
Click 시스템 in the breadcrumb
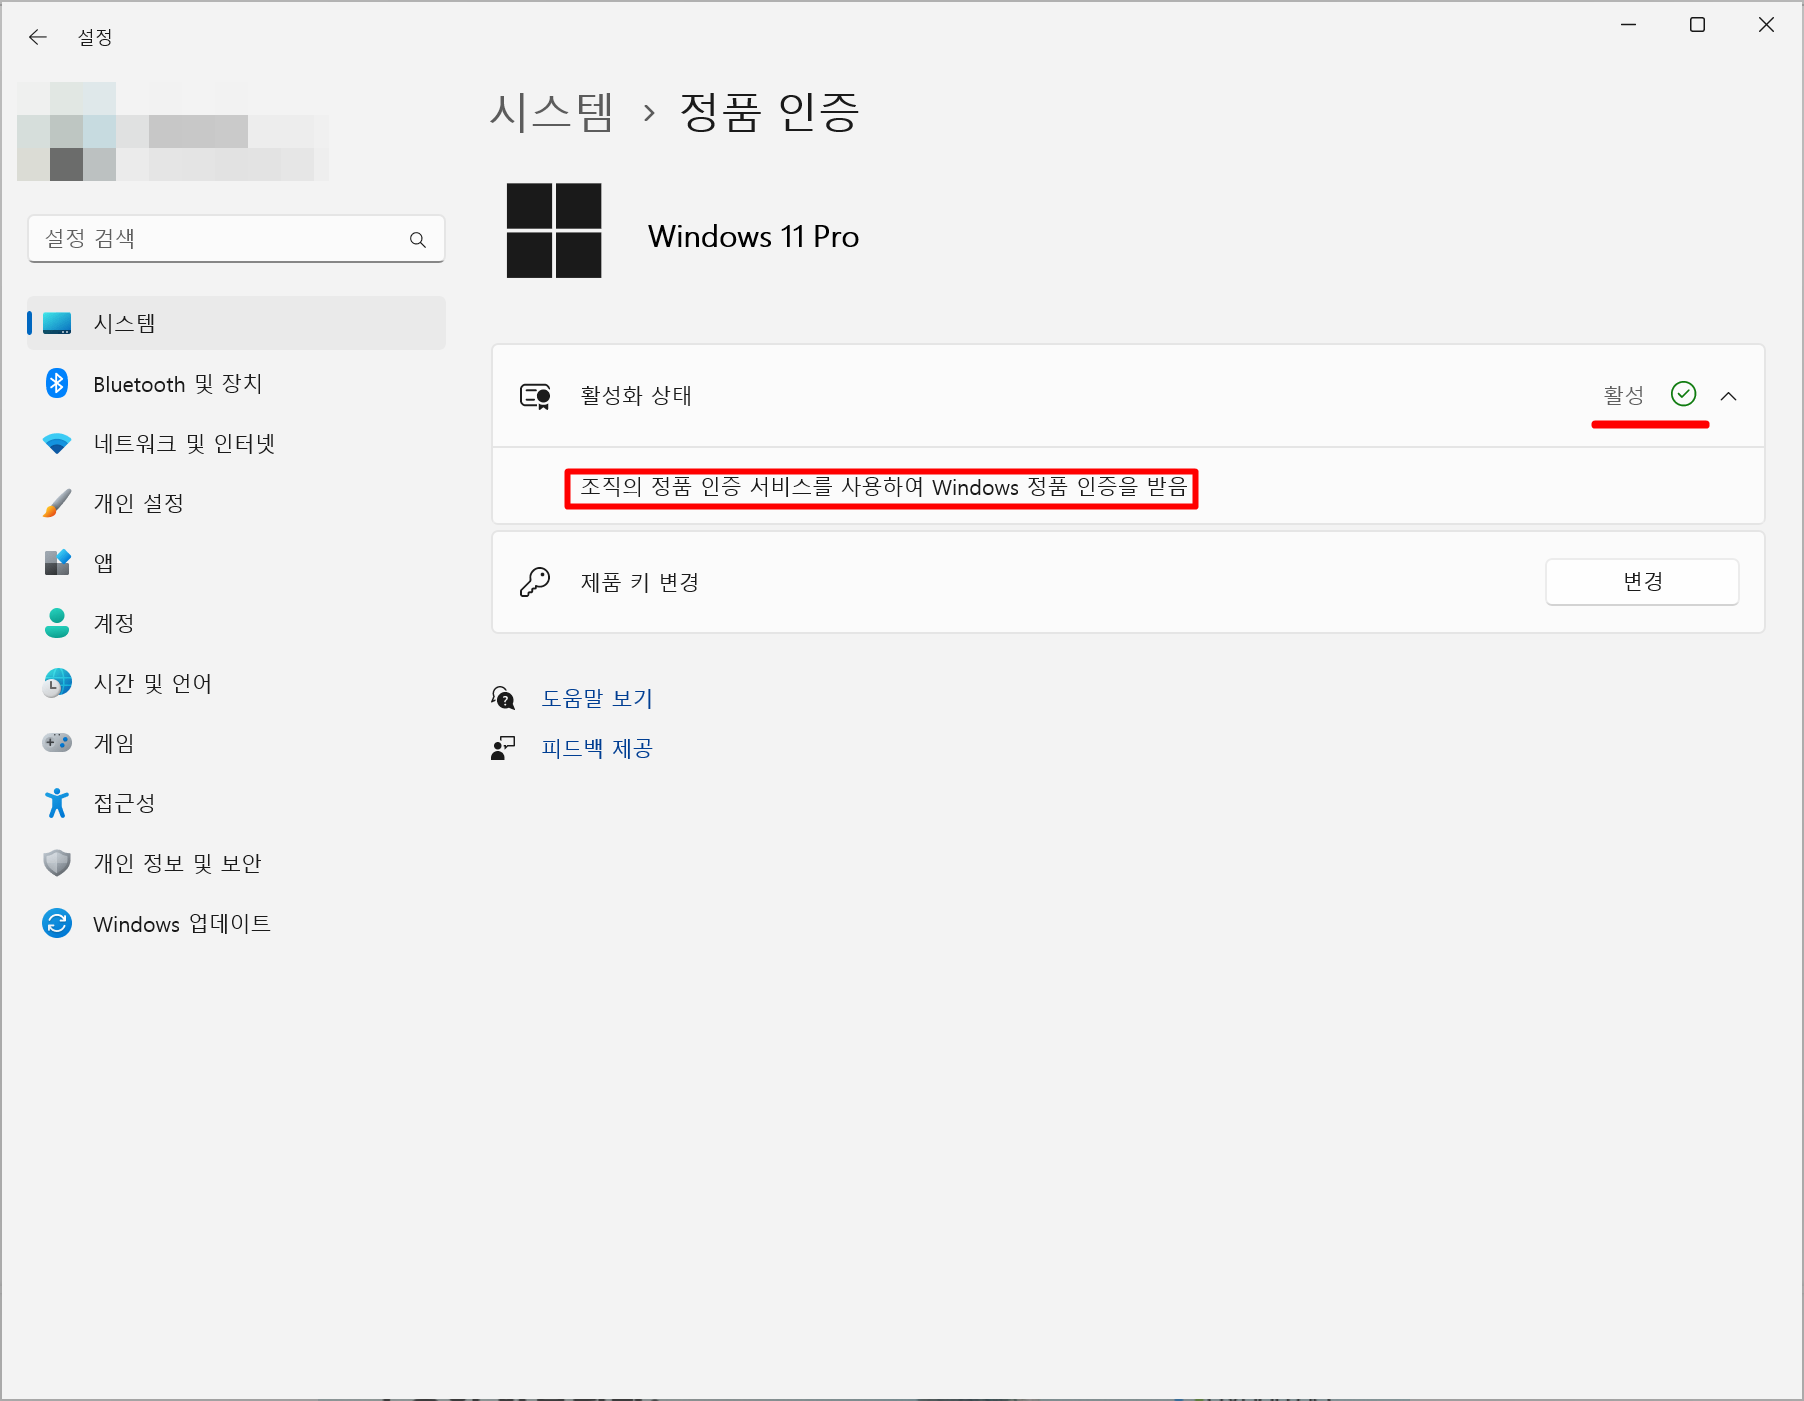coord(551,111)
